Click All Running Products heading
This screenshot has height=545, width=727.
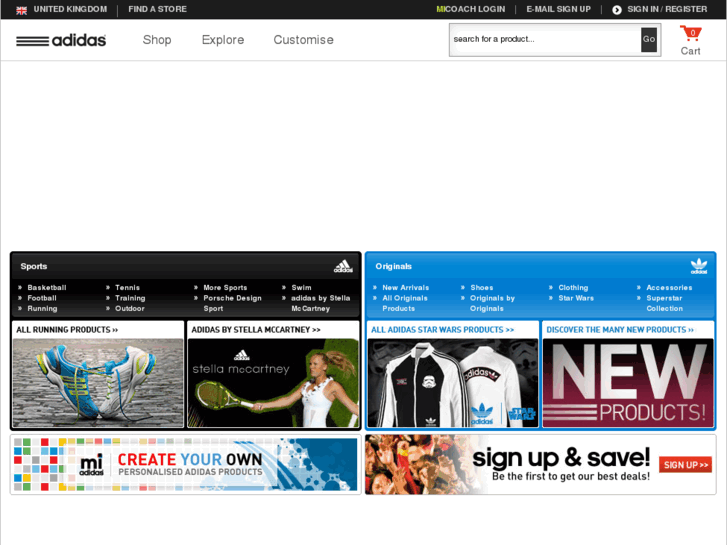(67, 330)
